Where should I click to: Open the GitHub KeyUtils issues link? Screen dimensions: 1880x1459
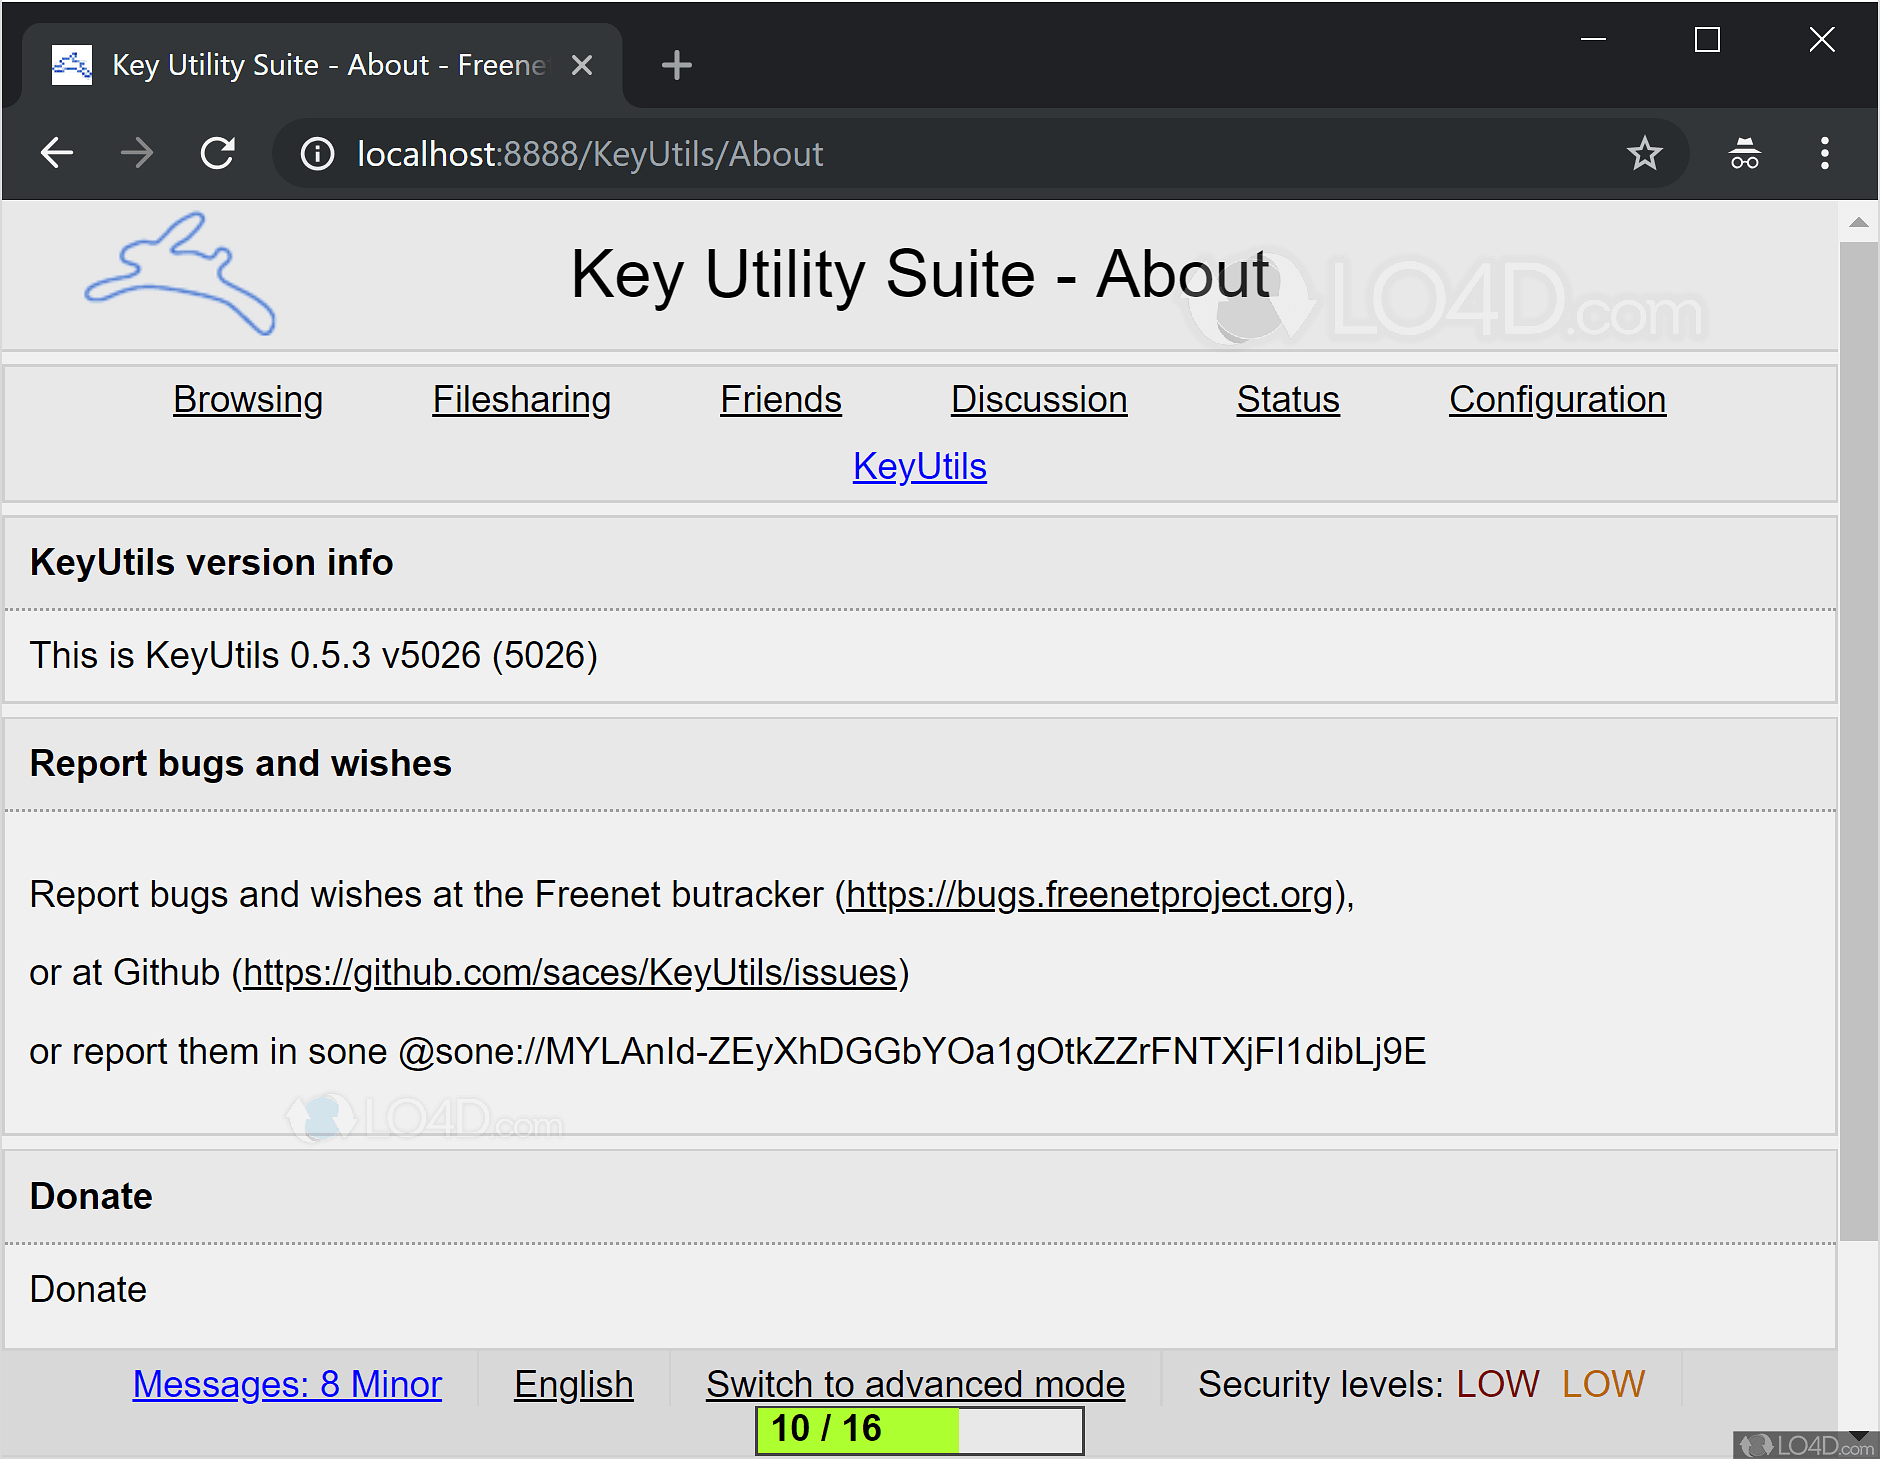[570, 973]
